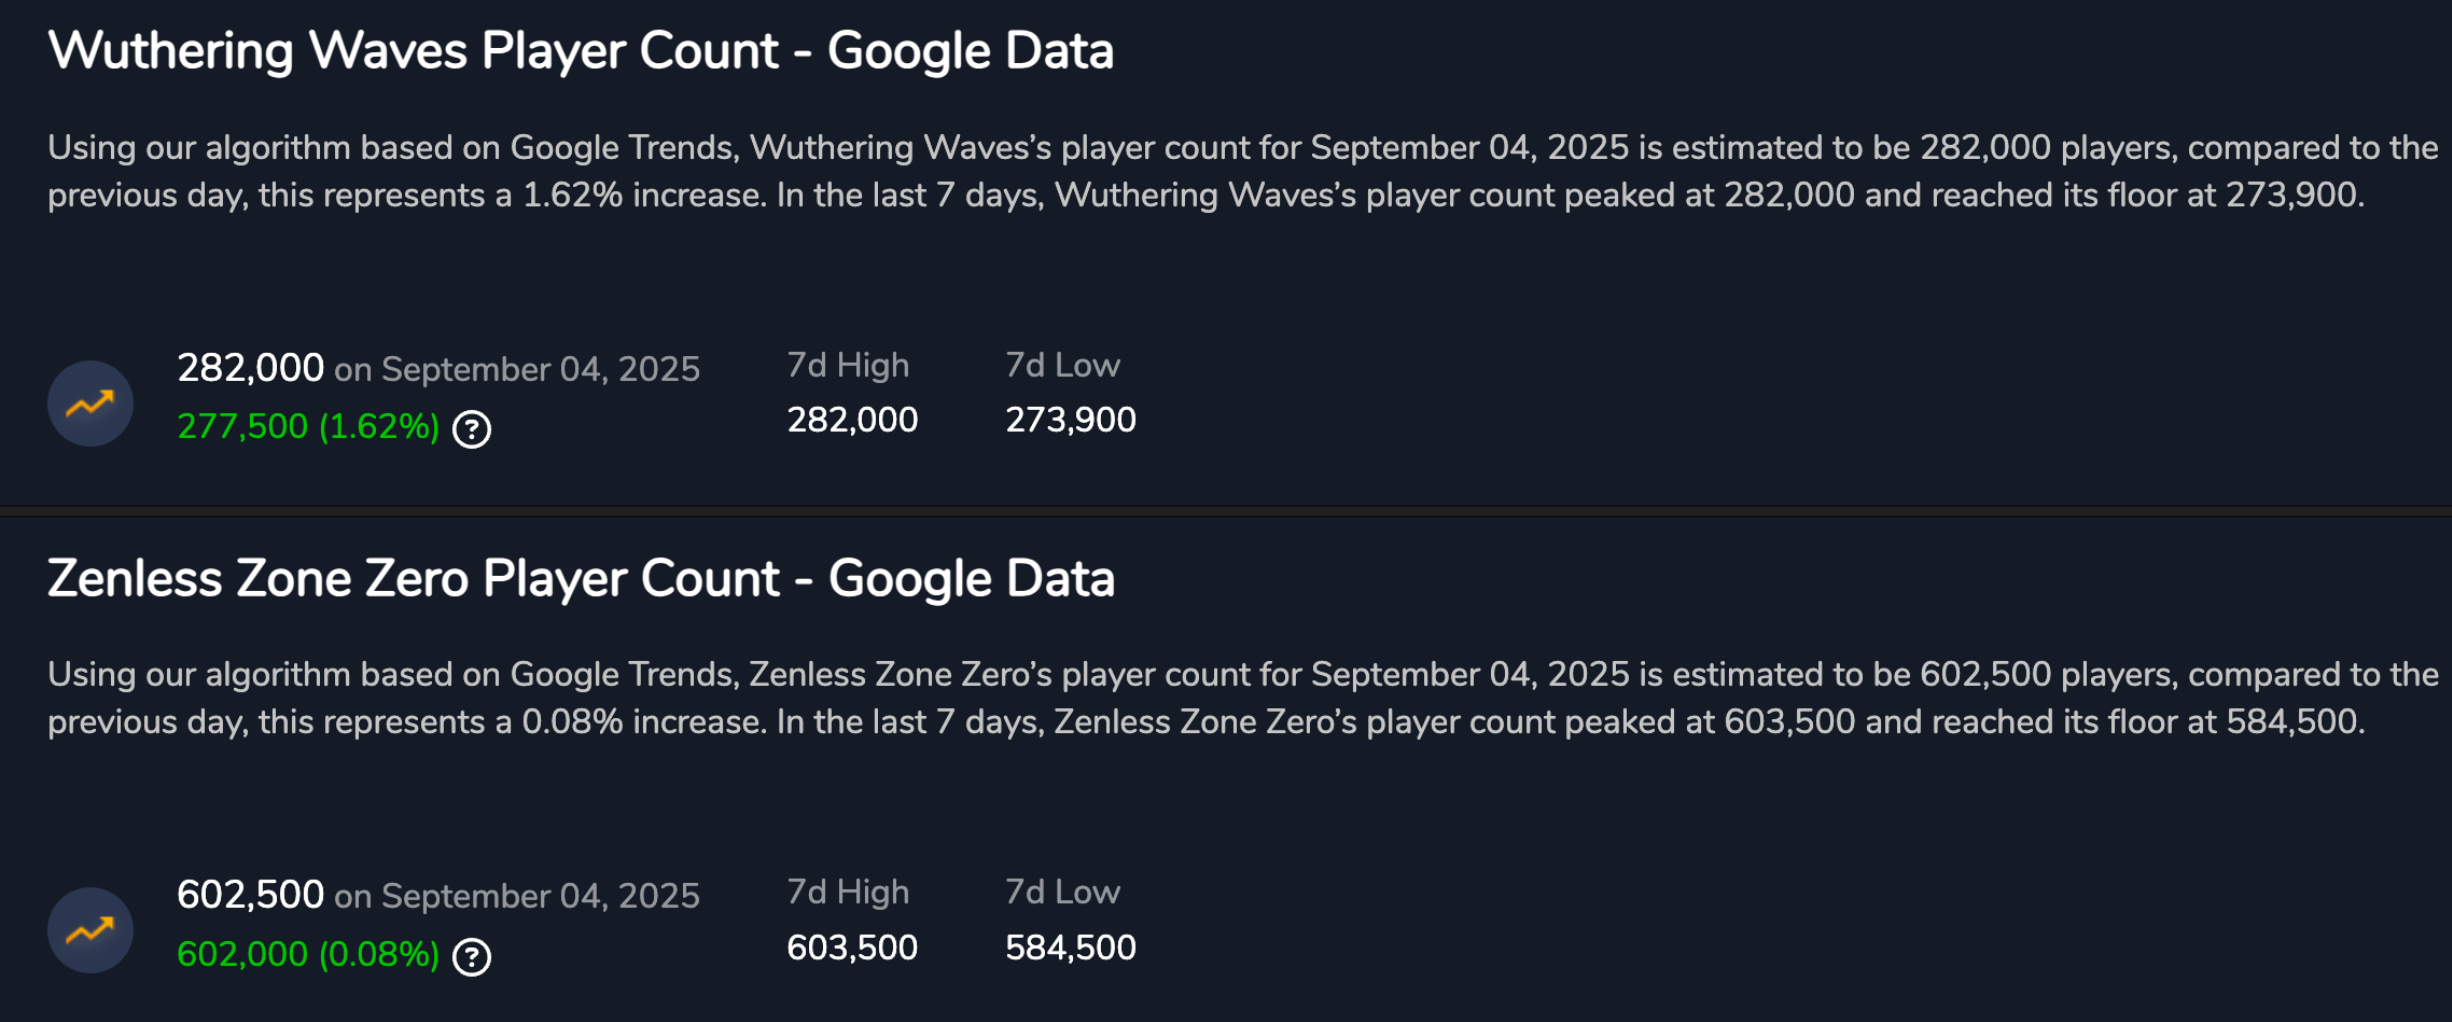This screenshot has width=2452, height=1022.
Task: Click the 7d Low label for Wuthering Waves
Action: (x=1062, y=366)
